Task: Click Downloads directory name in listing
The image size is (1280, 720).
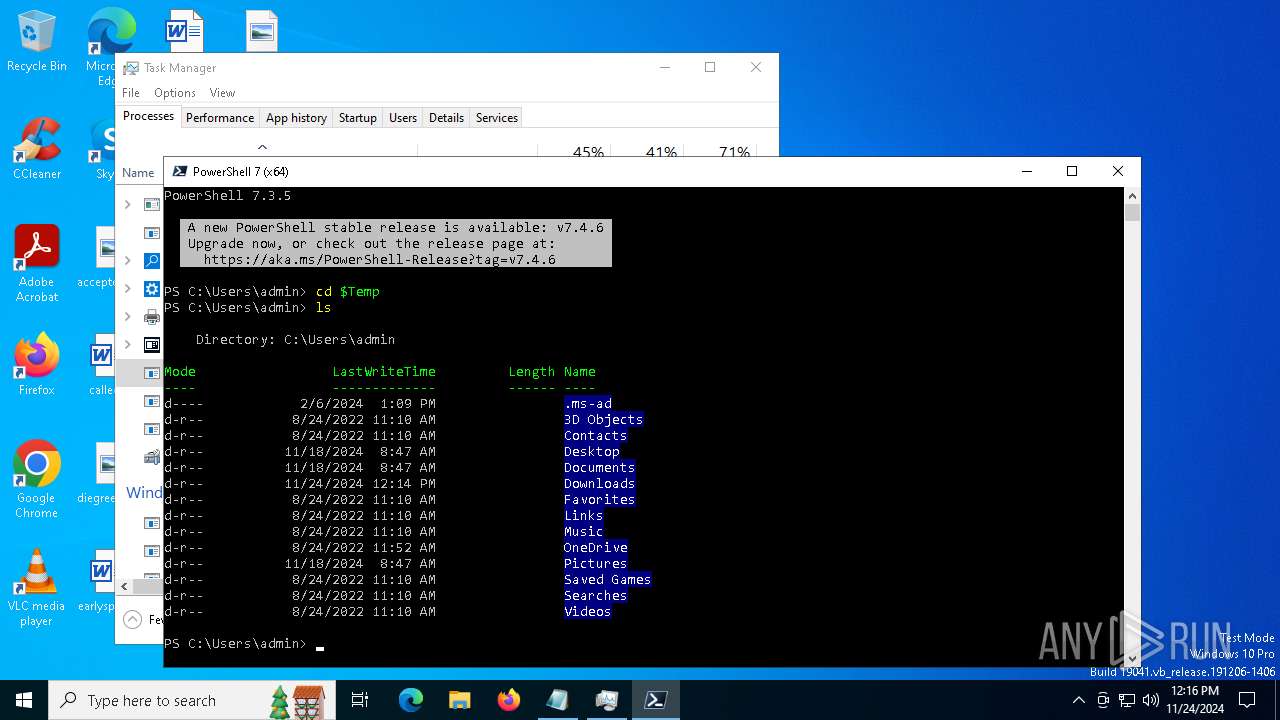Action: tap(599, 484)
